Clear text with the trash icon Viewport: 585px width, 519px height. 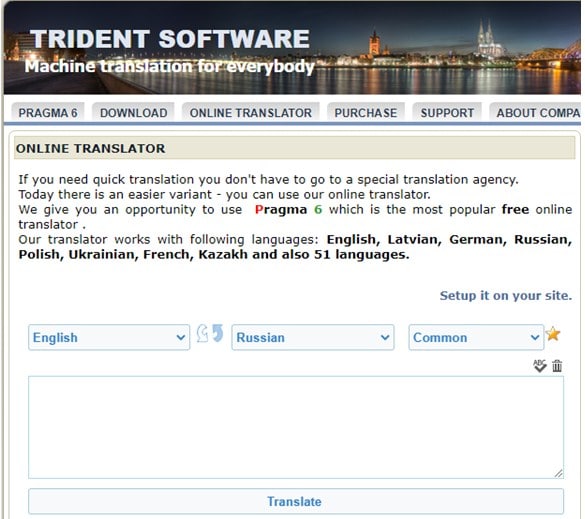click(x=557, y=366)
